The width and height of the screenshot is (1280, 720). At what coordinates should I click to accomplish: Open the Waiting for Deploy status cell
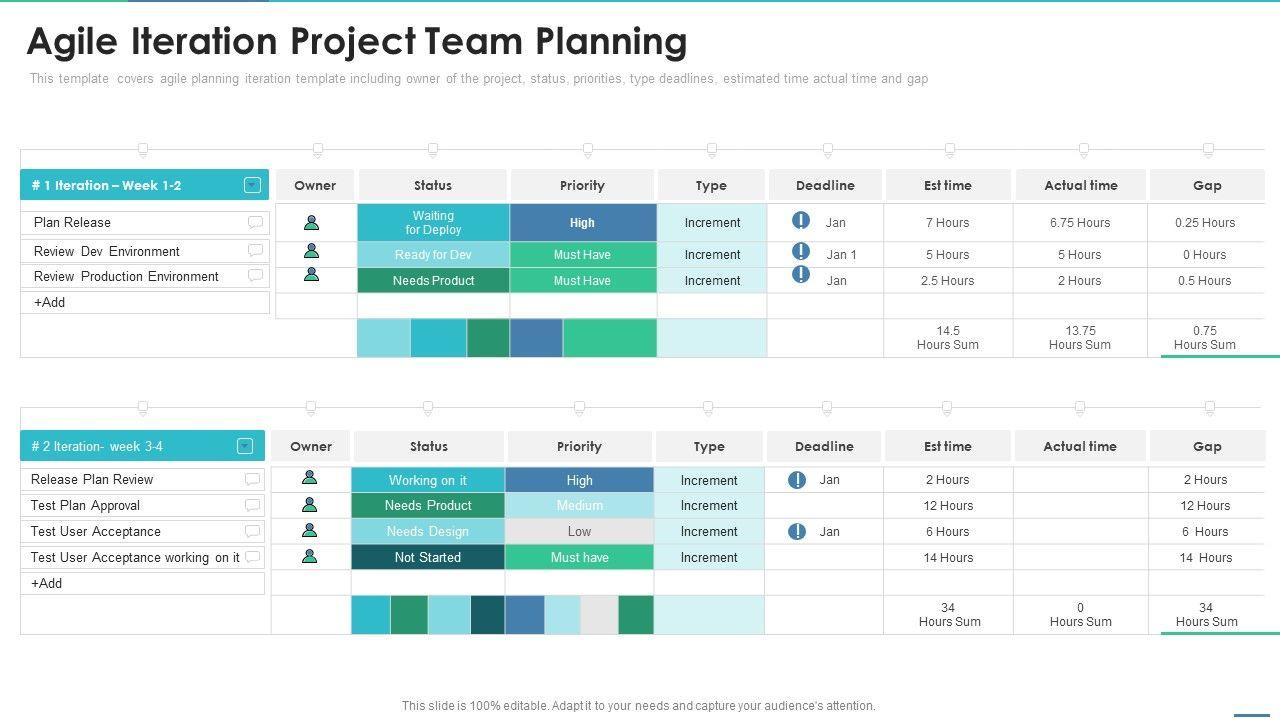click(x=433, y=222)
